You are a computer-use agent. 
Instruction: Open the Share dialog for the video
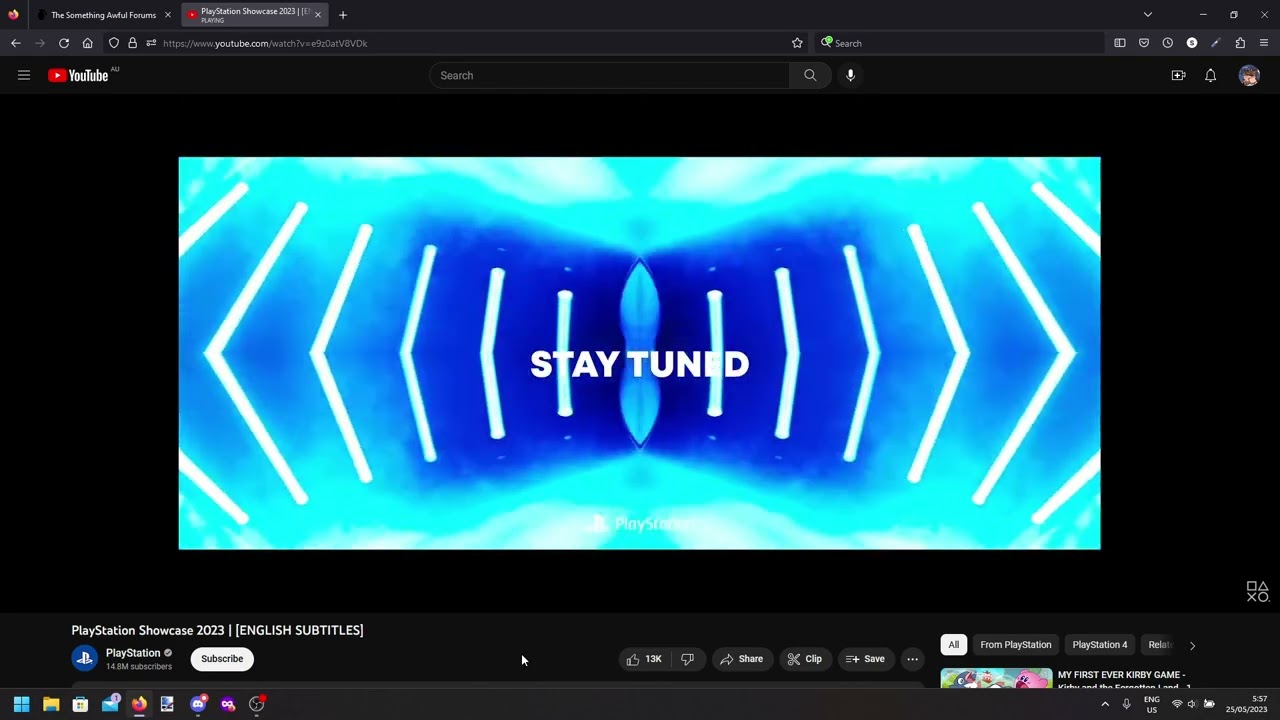741,659
